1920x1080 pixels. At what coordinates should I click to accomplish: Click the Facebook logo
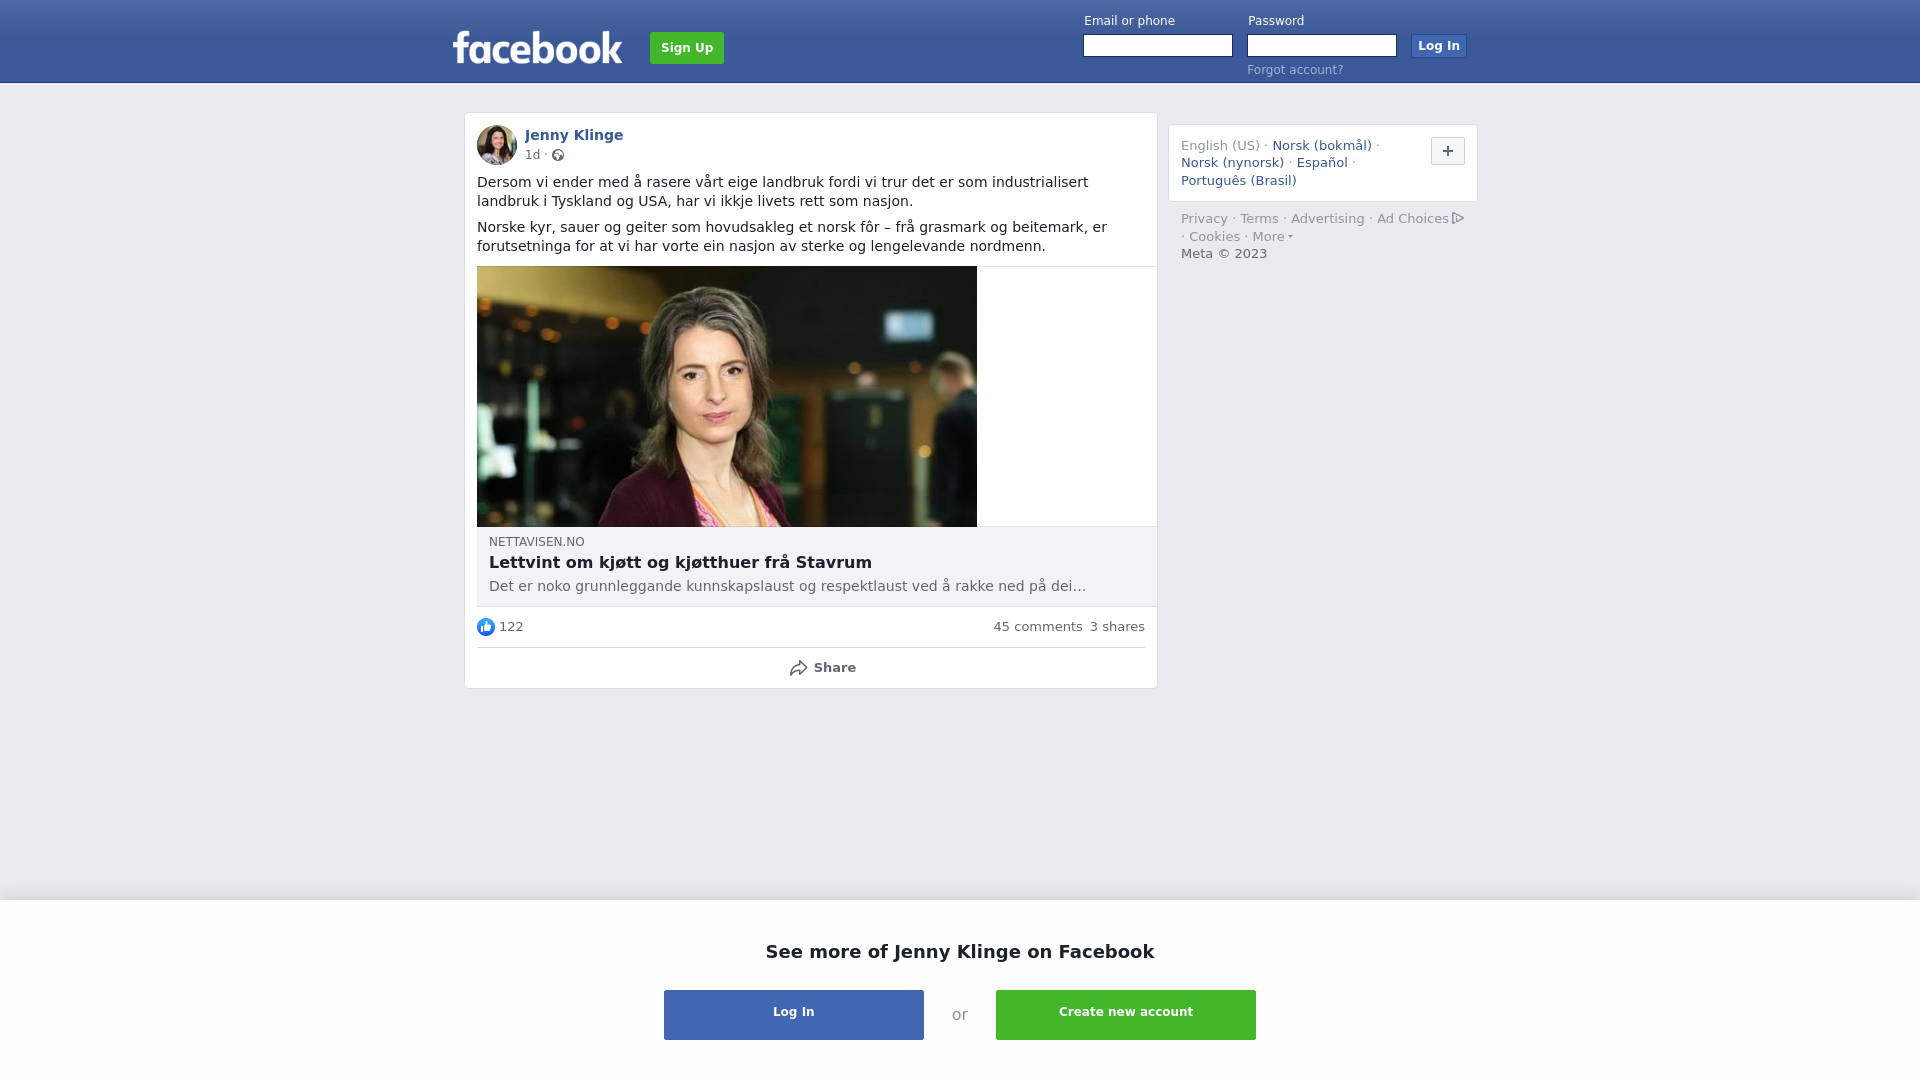pos(537,47)
